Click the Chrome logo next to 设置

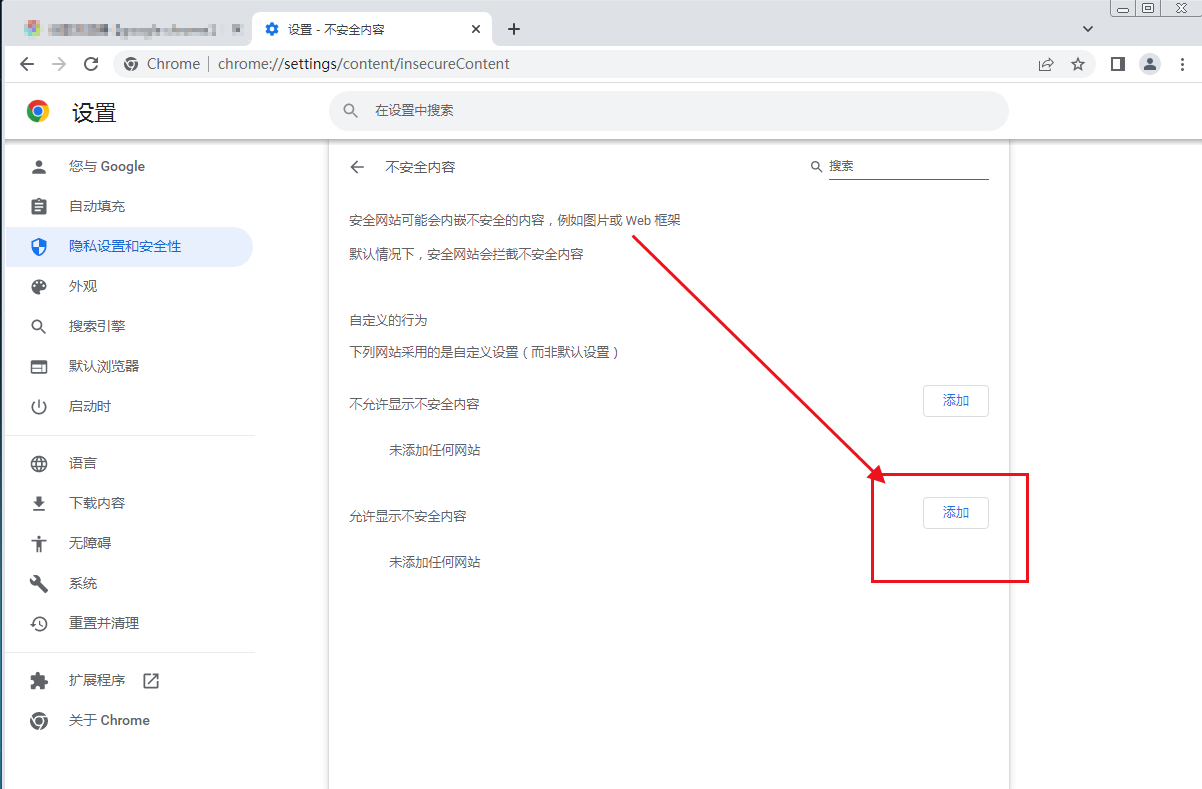click(x=38, y=111)
